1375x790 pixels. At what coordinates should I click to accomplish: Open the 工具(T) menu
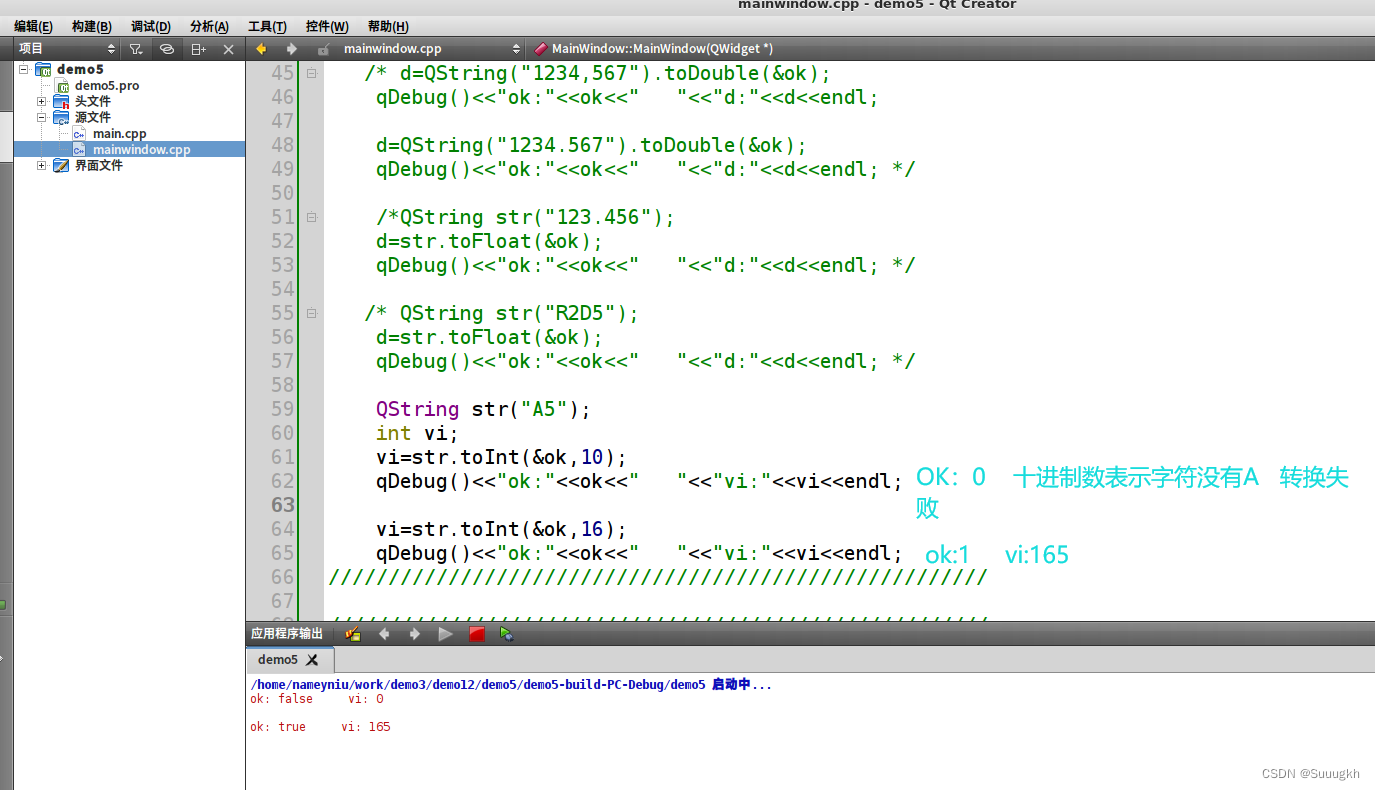tap(267, 26)
